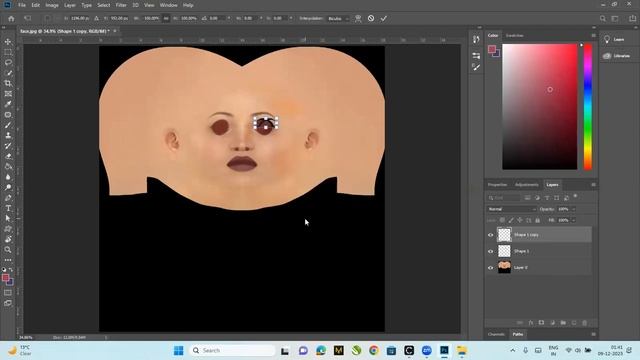Click in the color picker field

(540, 107)
